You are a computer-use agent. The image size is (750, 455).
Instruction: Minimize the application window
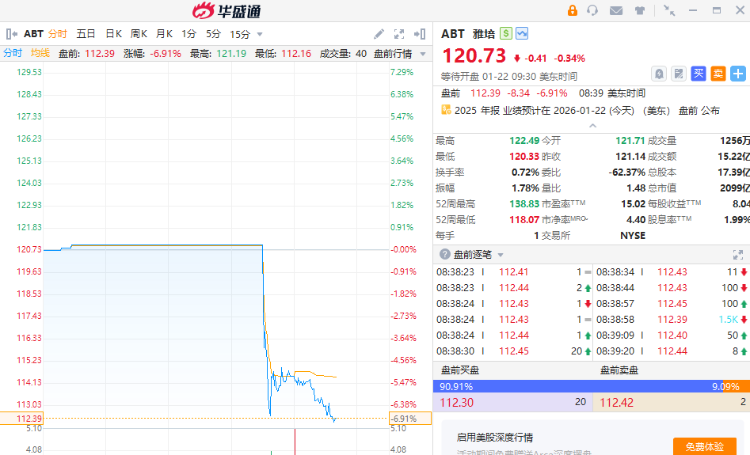point(693,11)
